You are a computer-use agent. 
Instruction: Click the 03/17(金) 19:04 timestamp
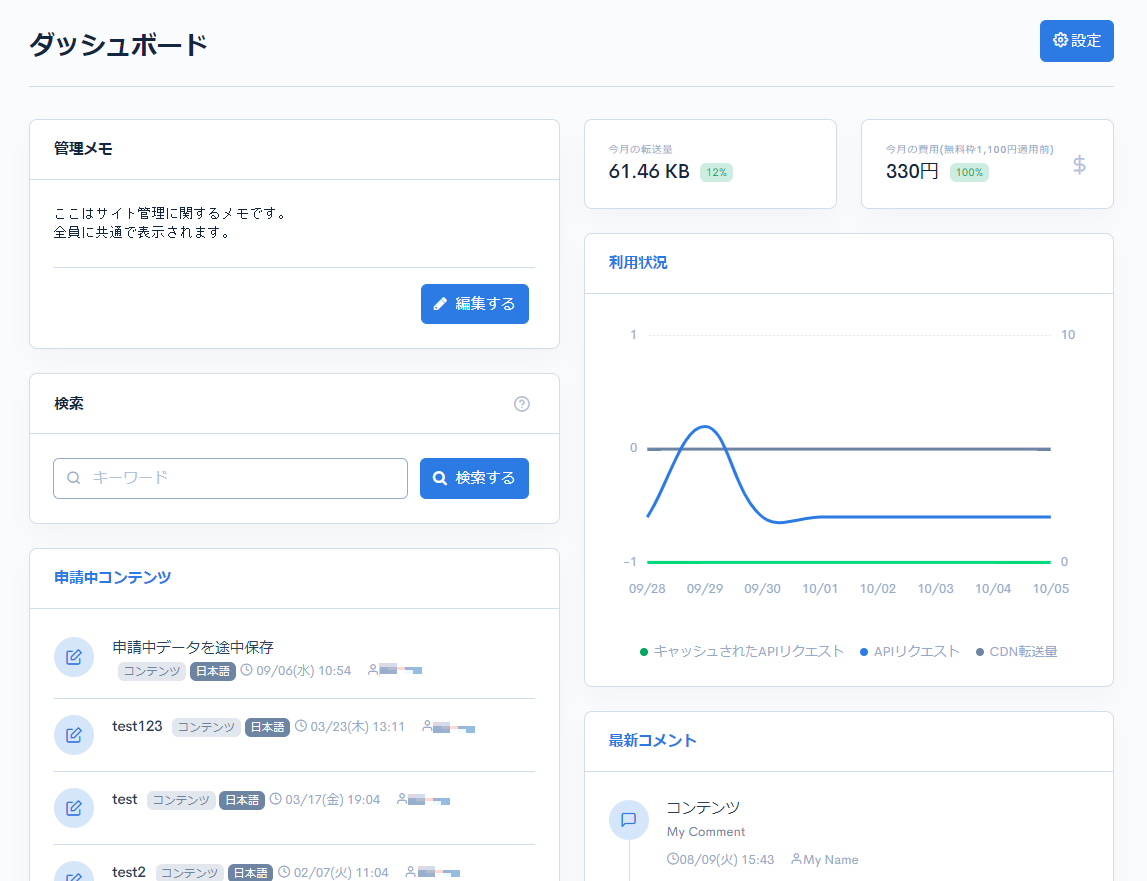coord(333,800)
